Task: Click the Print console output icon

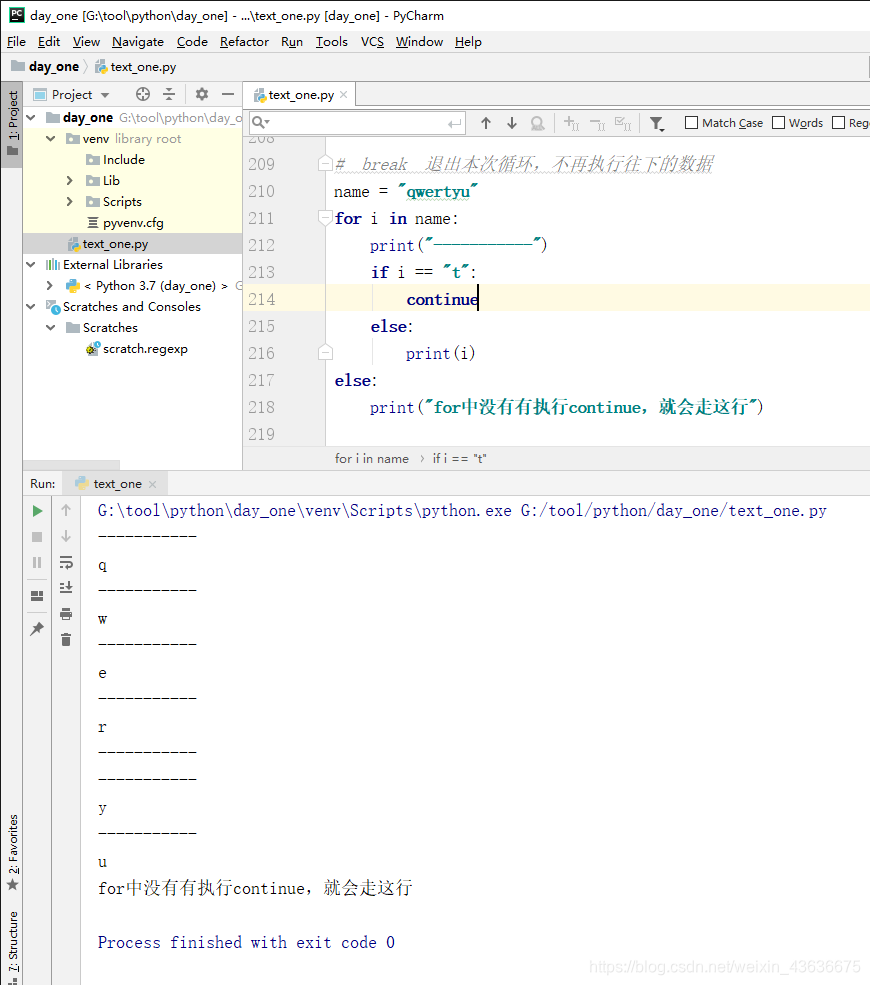Action: pyautogui.click(x=66, y=614)
